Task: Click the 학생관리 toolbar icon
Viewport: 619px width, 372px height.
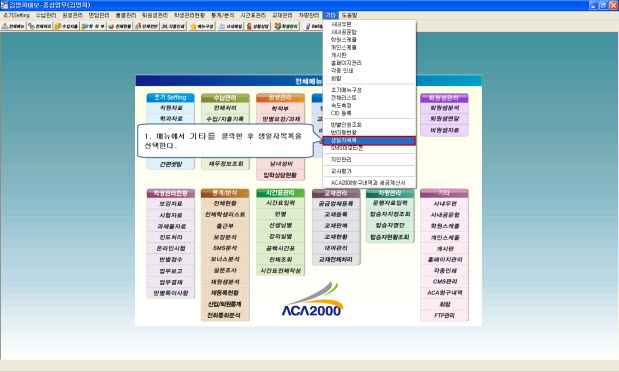Action: 286,26
